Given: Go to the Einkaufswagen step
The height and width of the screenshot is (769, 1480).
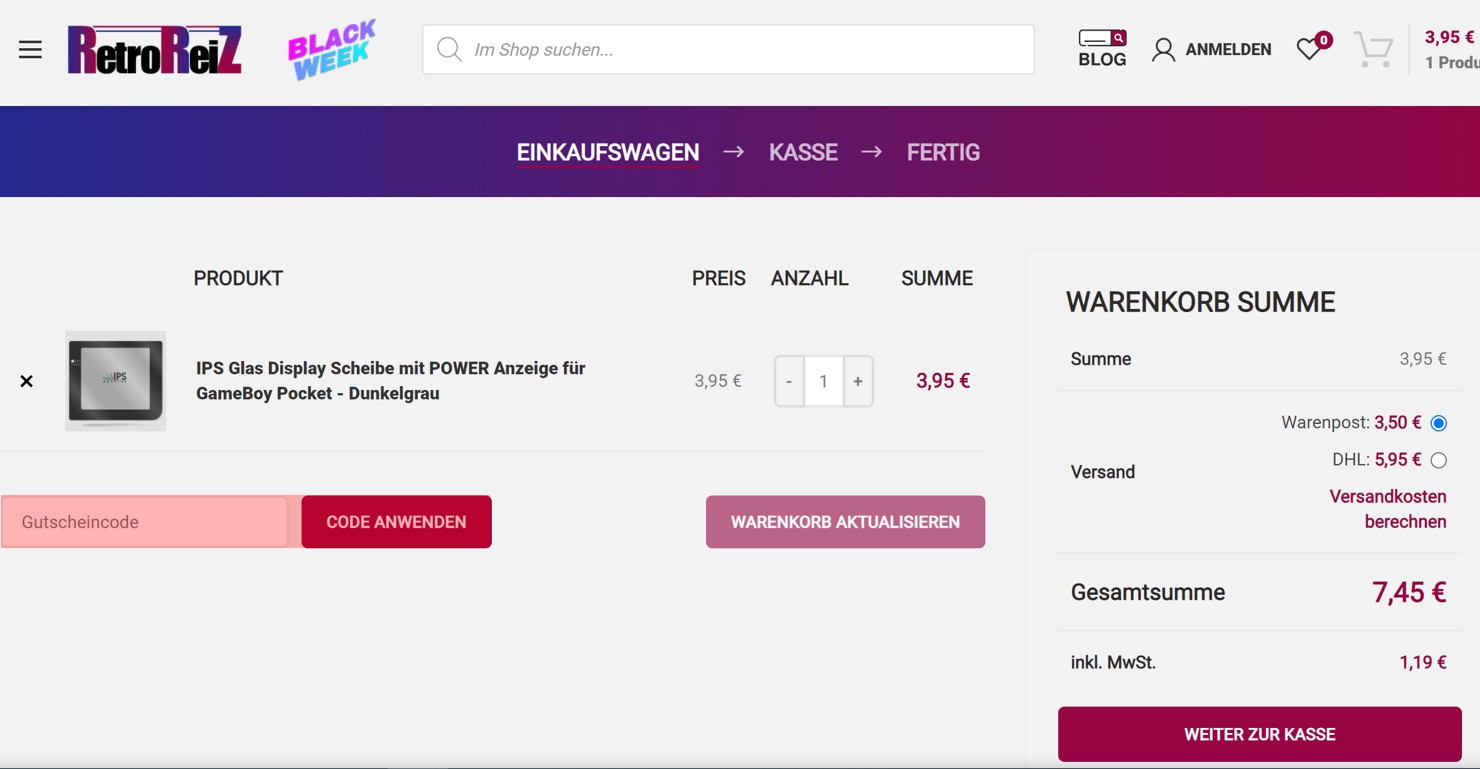Looking at the screenshot, I should 608,153.
